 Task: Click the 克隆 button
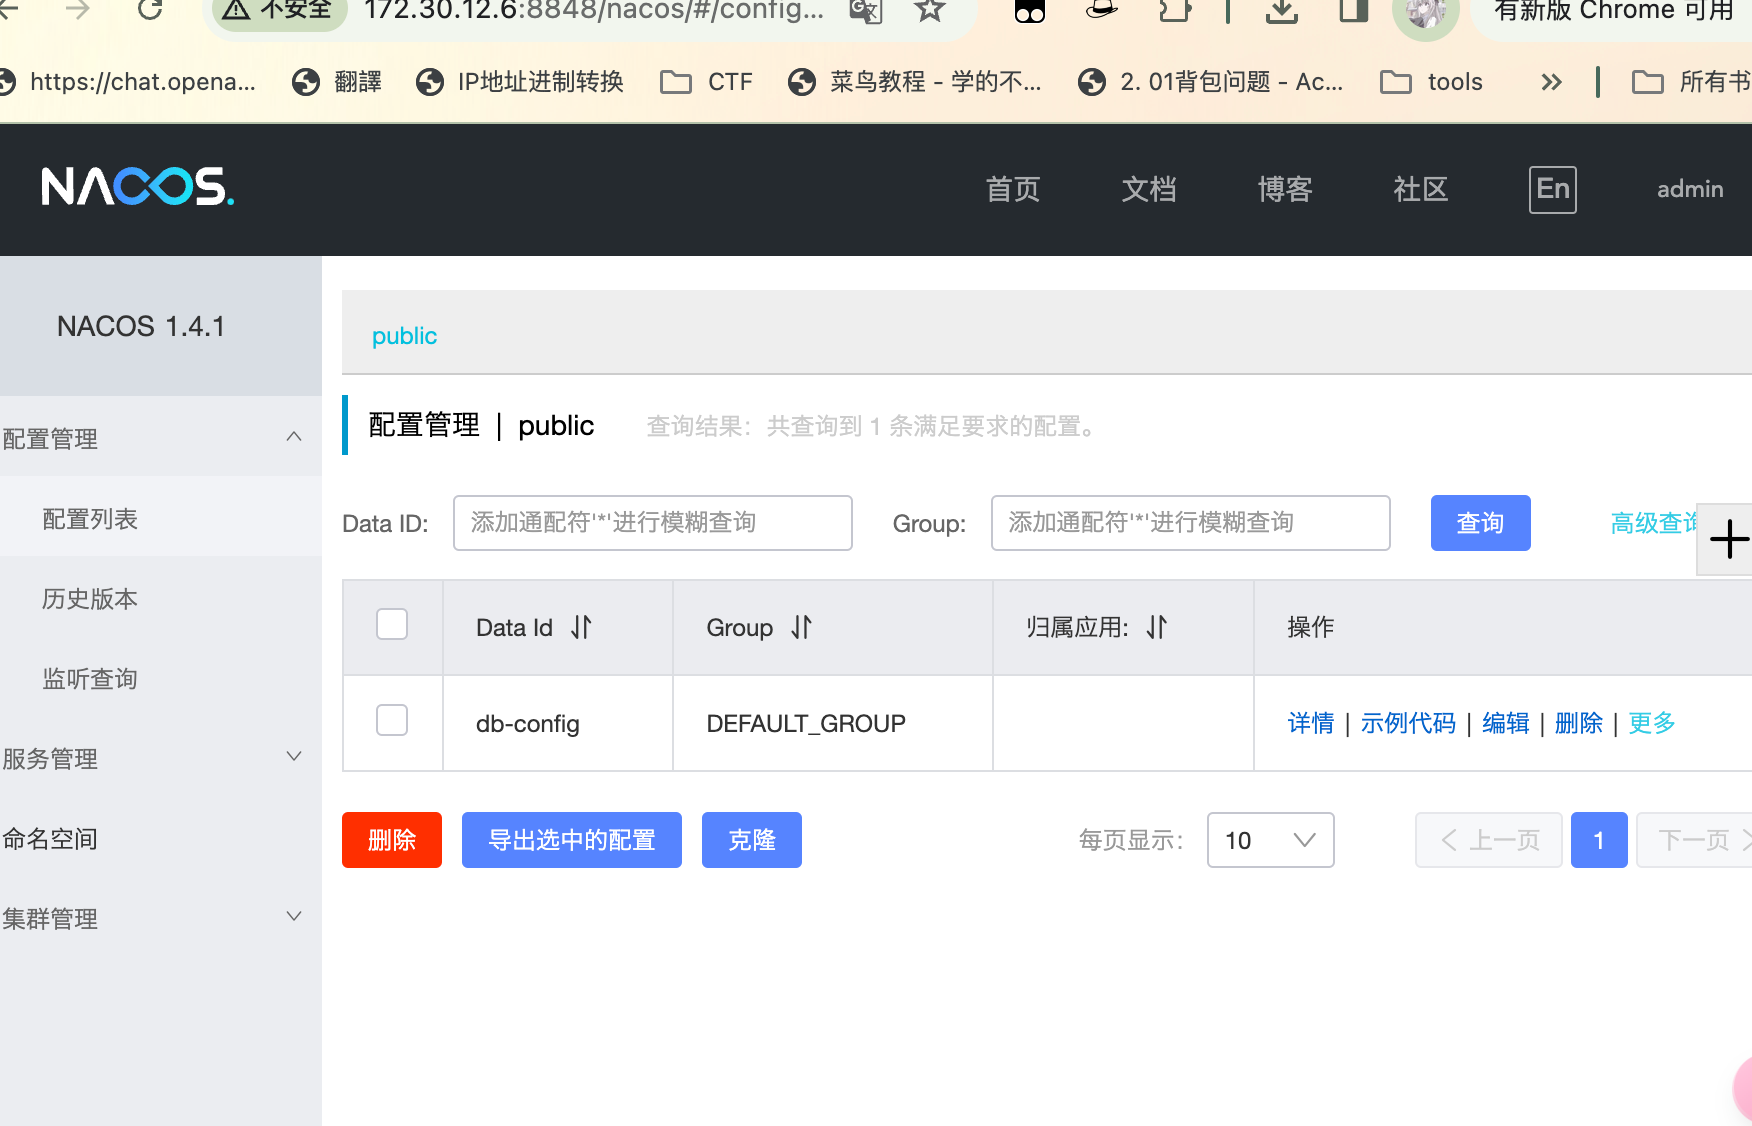tap(752, 840)
